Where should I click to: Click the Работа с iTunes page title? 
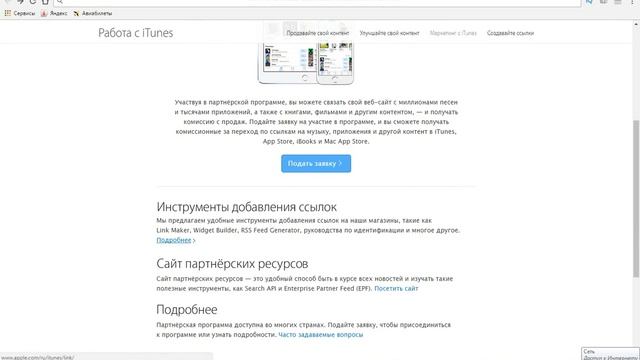click(136, 33)
